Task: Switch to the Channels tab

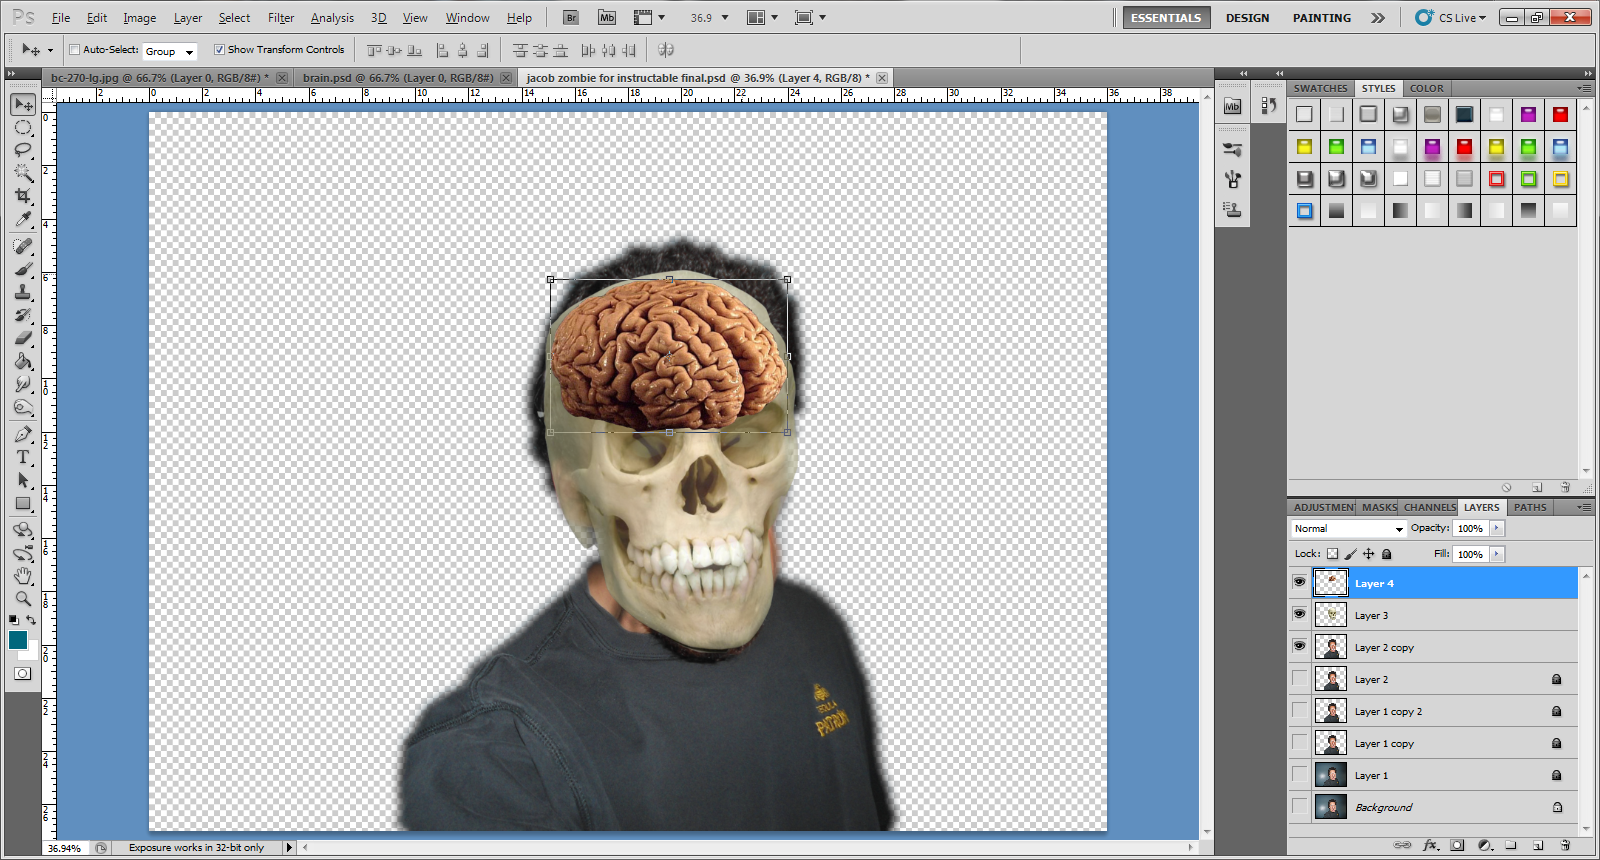Action: point(1429,507)
